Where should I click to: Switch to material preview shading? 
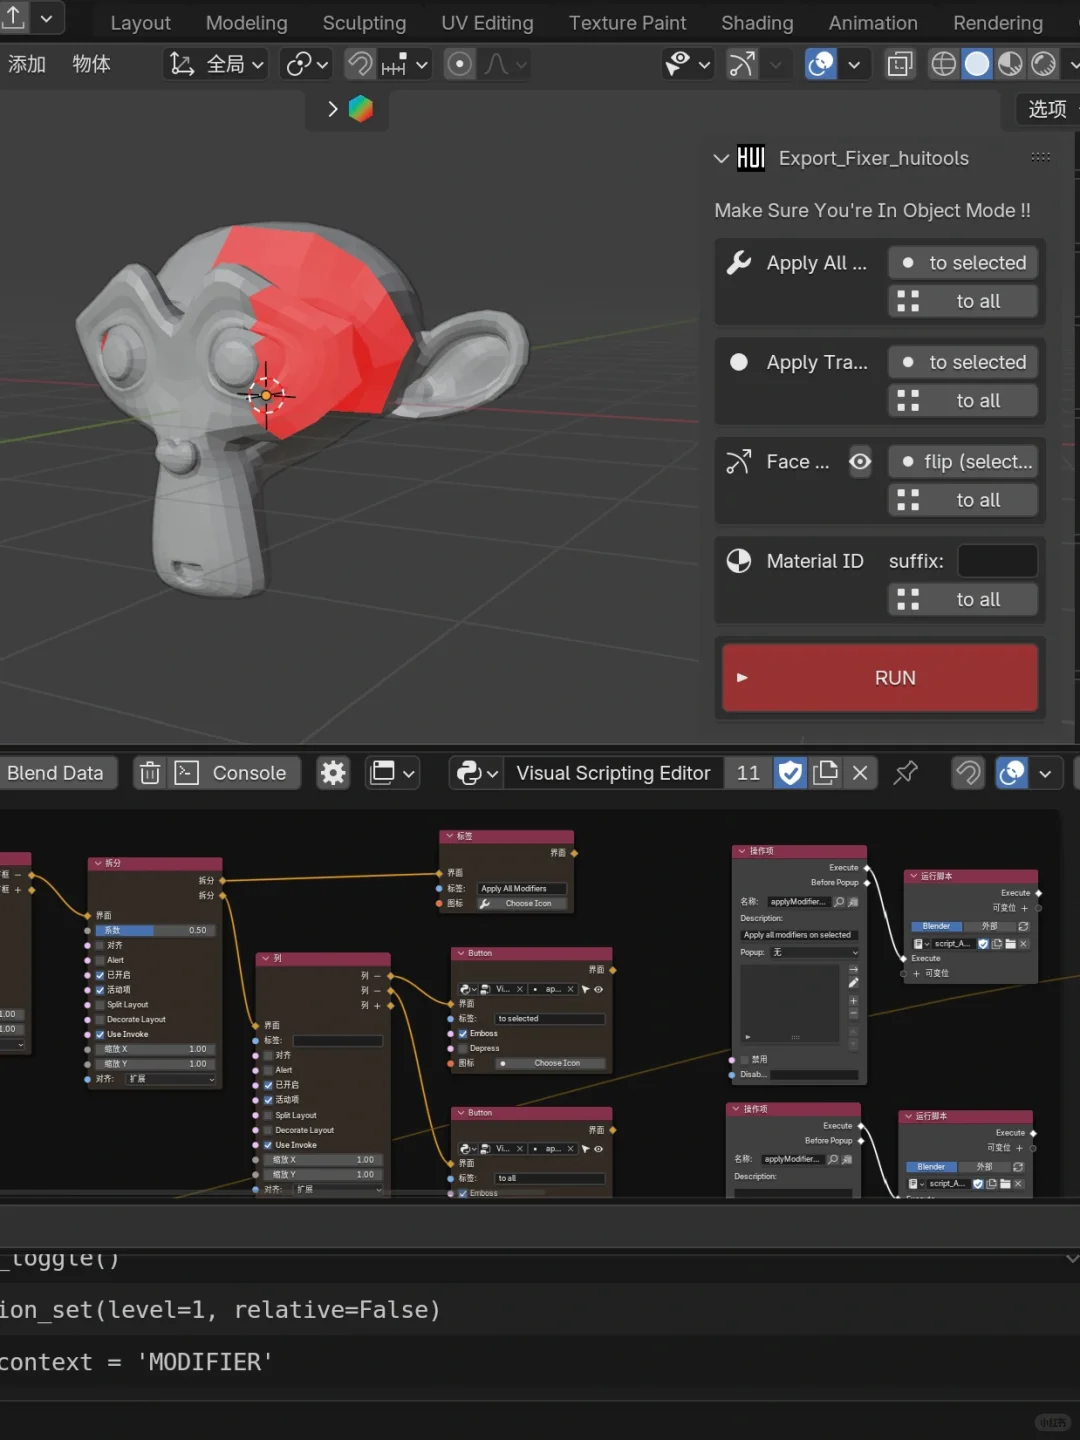(1010, 65)
